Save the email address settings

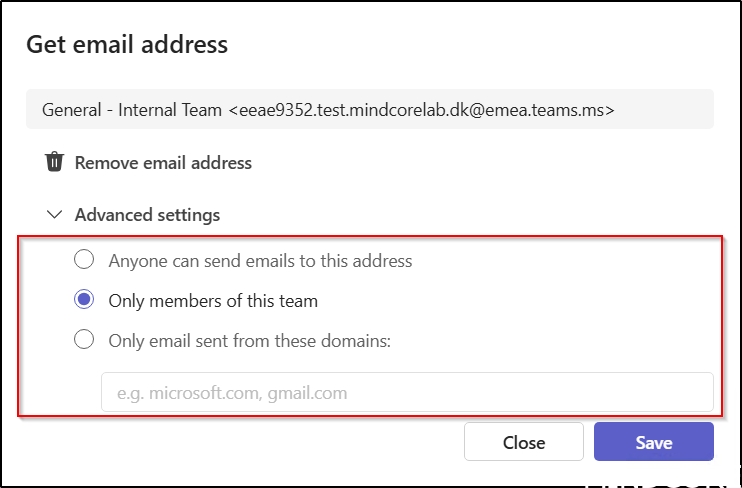coord(653,442)
